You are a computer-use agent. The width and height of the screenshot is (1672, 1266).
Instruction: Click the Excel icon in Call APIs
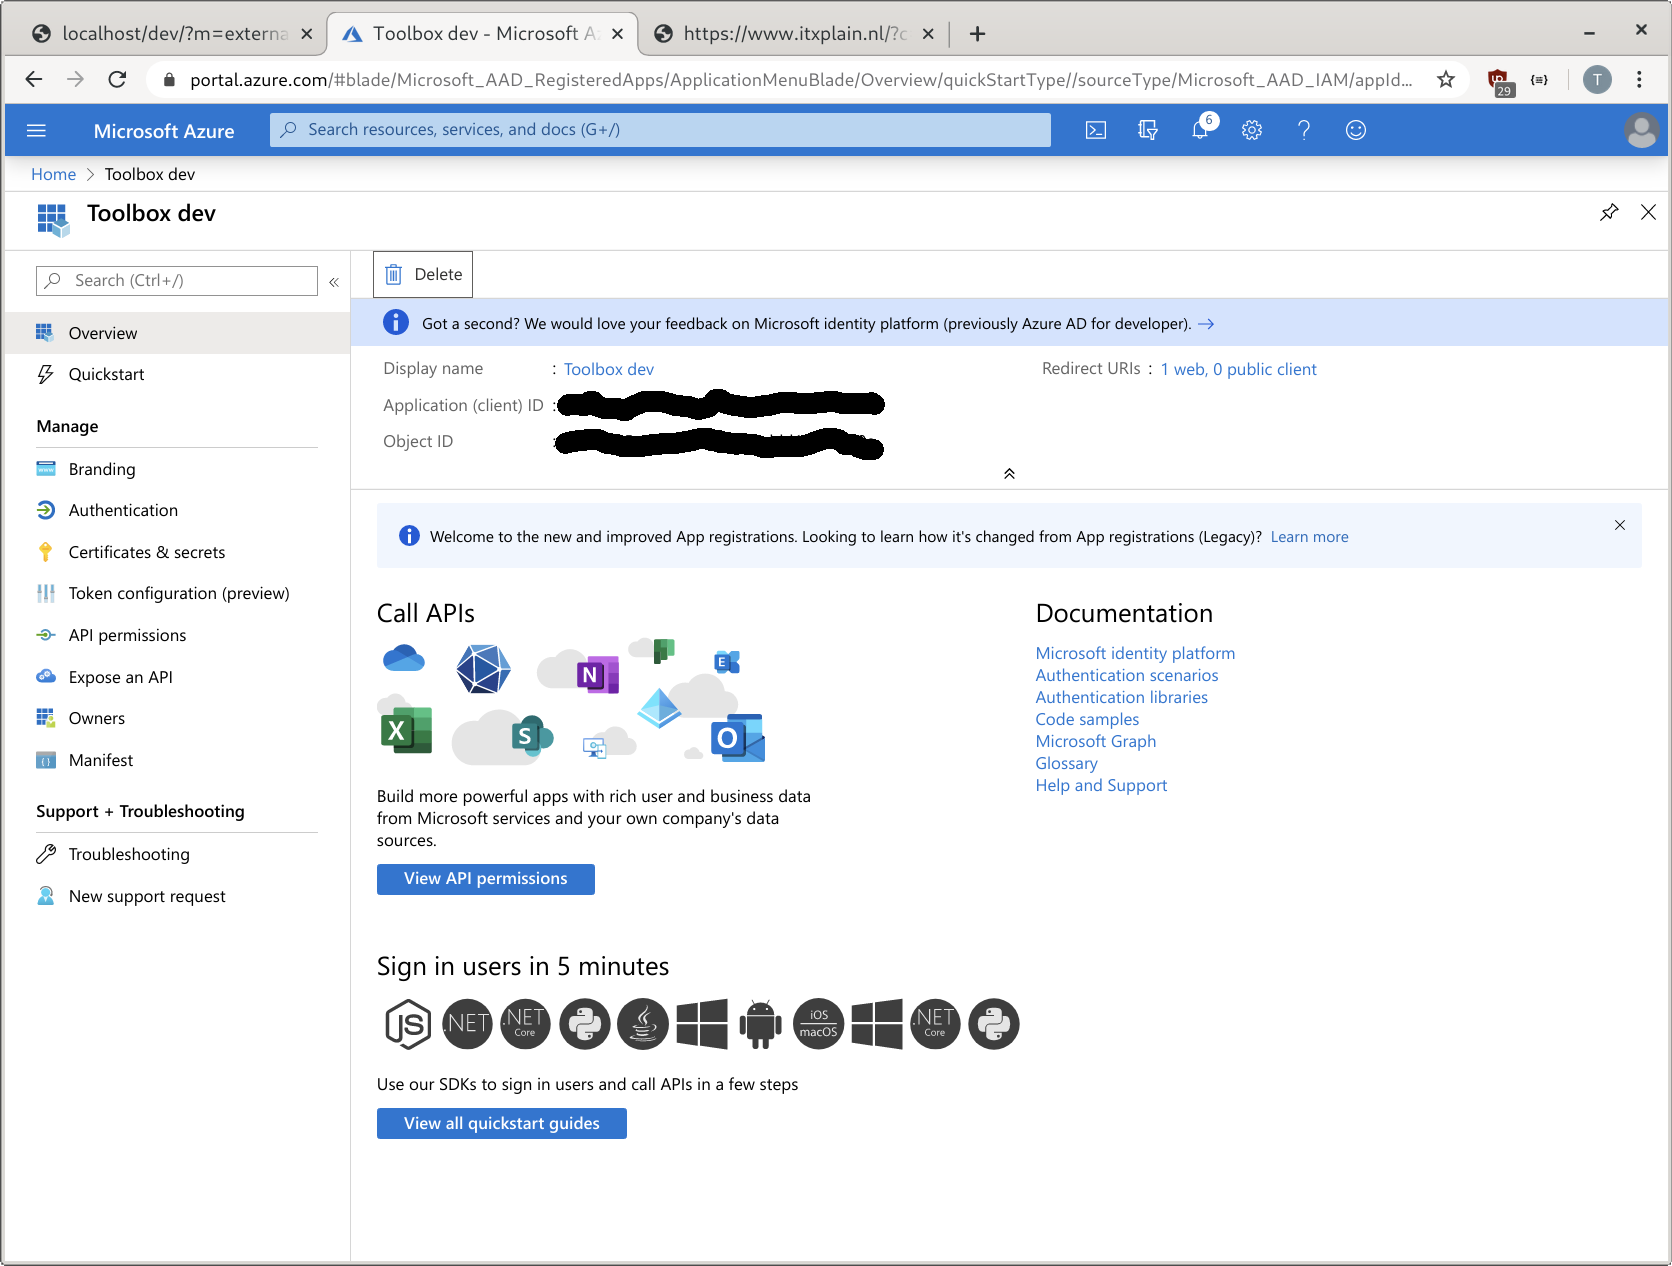coord(406,730)
